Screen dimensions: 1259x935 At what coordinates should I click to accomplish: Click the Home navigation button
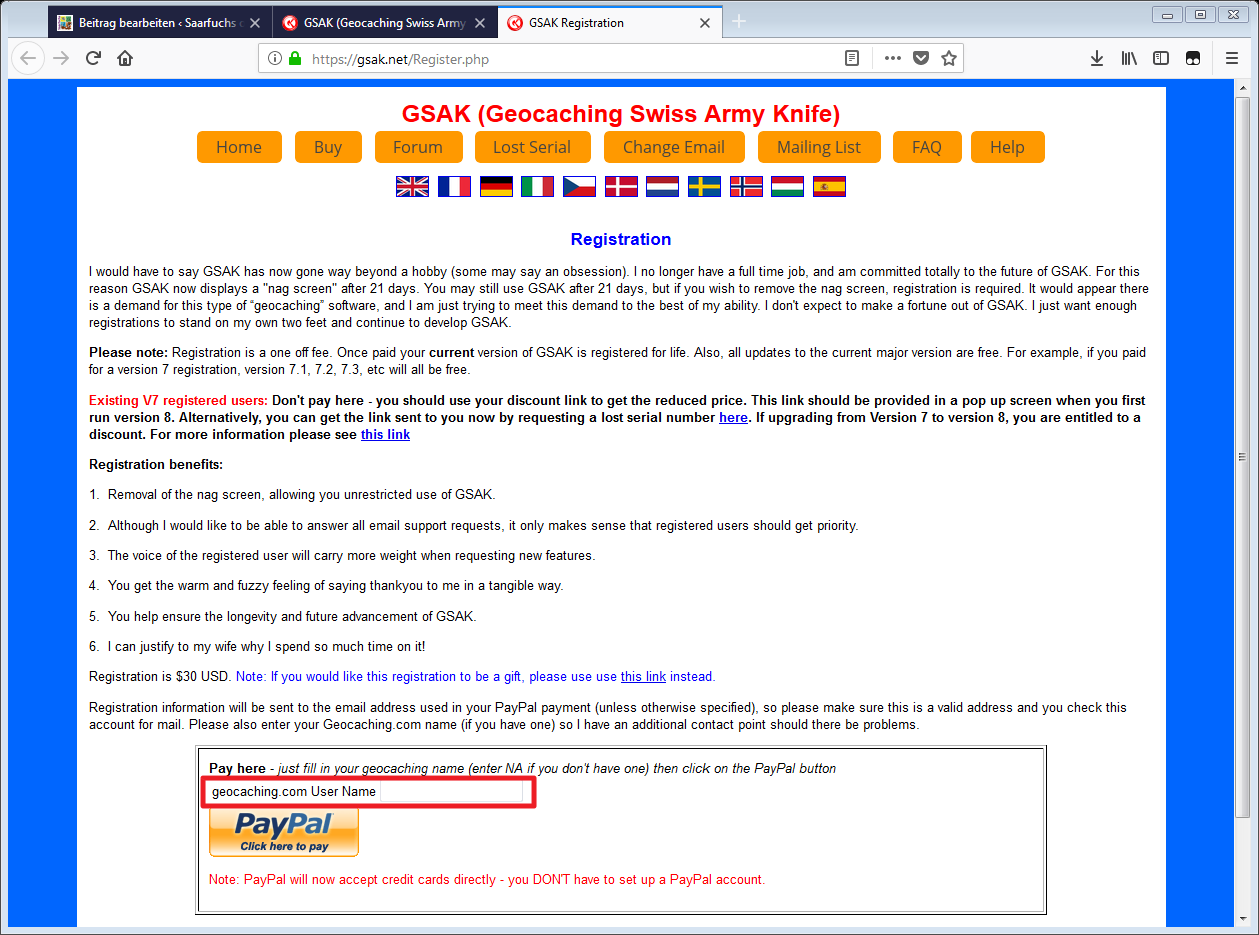click(x=239, y=147)
